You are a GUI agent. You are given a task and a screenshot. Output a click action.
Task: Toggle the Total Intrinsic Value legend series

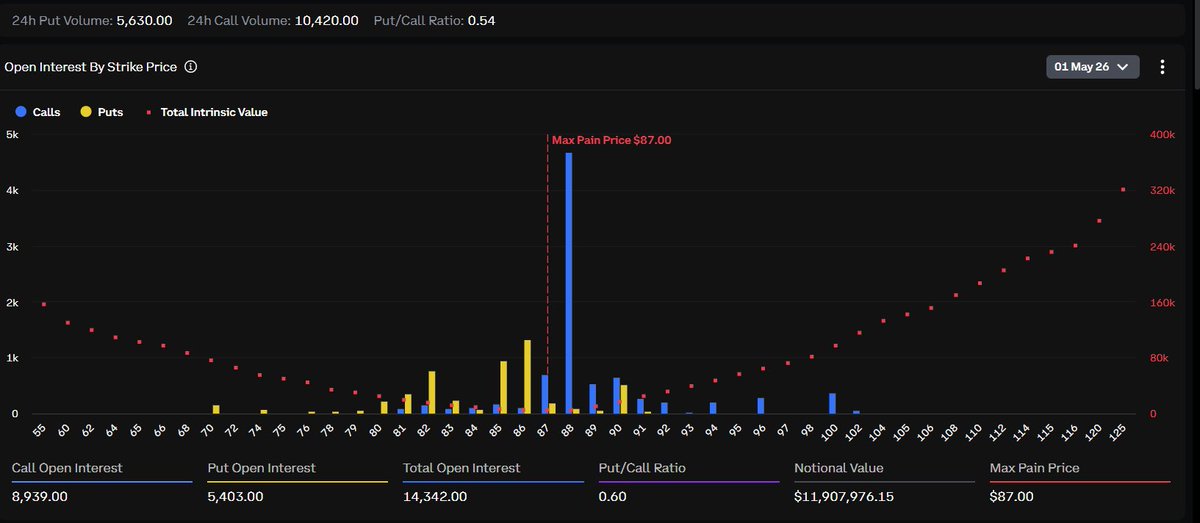[x=207, y=112]
